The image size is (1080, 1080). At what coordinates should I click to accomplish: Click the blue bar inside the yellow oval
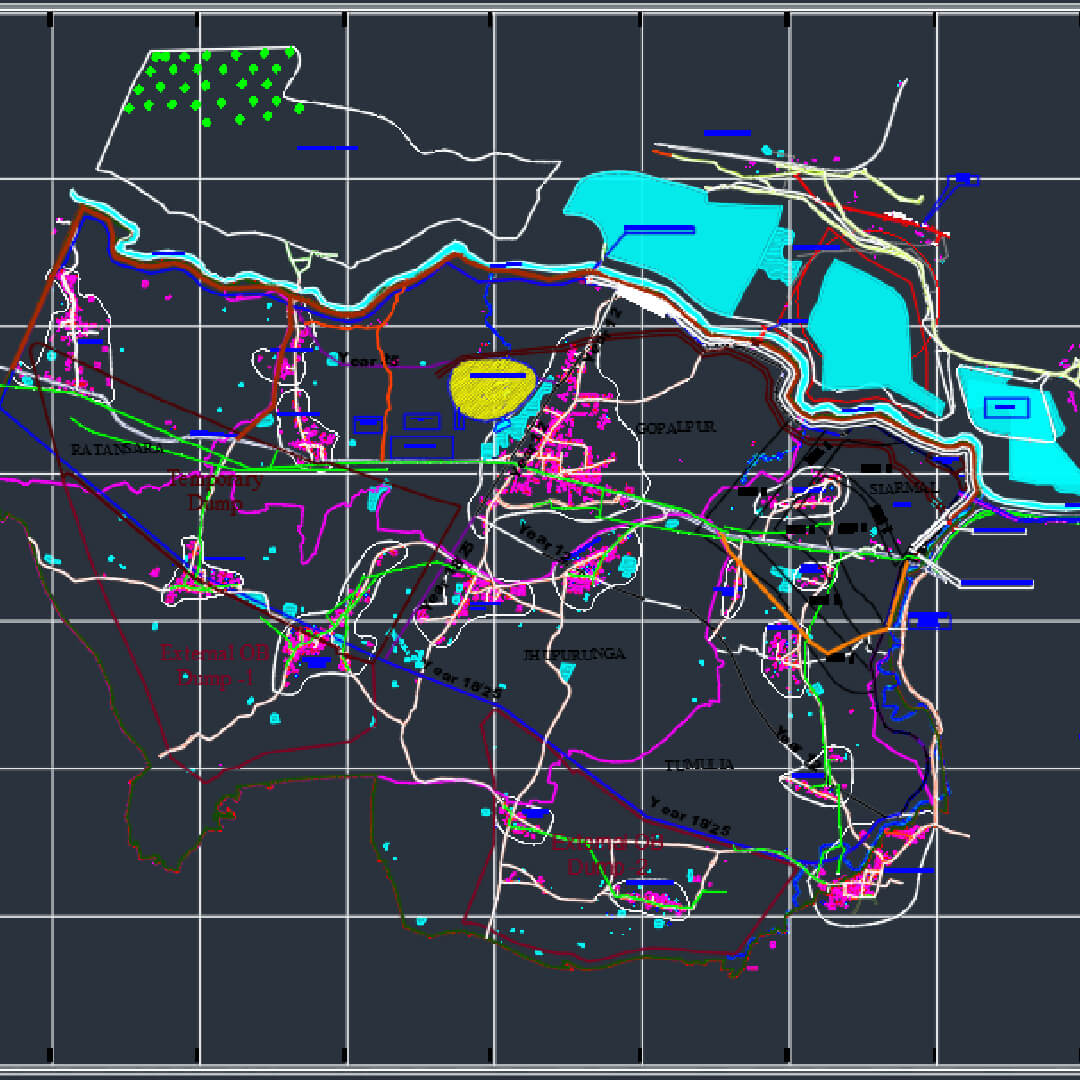pyautogui.click(x=498, y=375)
